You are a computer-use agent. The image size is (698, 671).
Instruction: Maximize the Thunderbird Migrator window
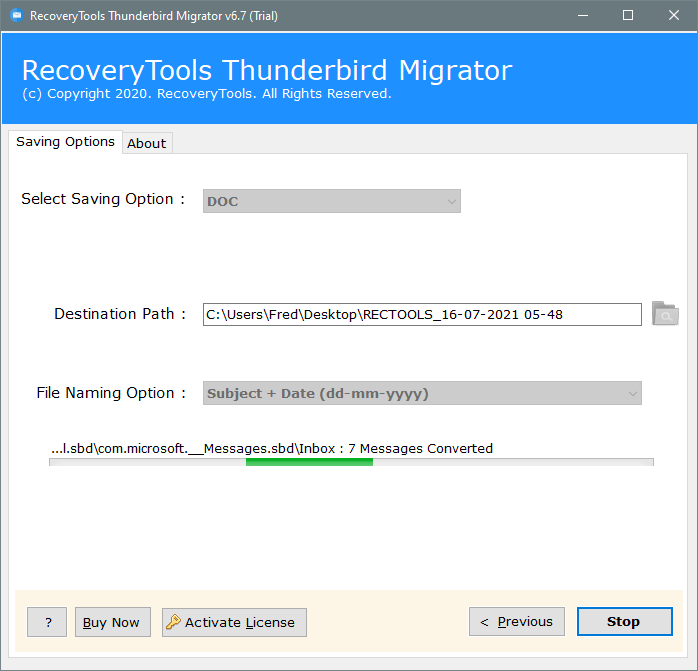[x=628, y=16]
